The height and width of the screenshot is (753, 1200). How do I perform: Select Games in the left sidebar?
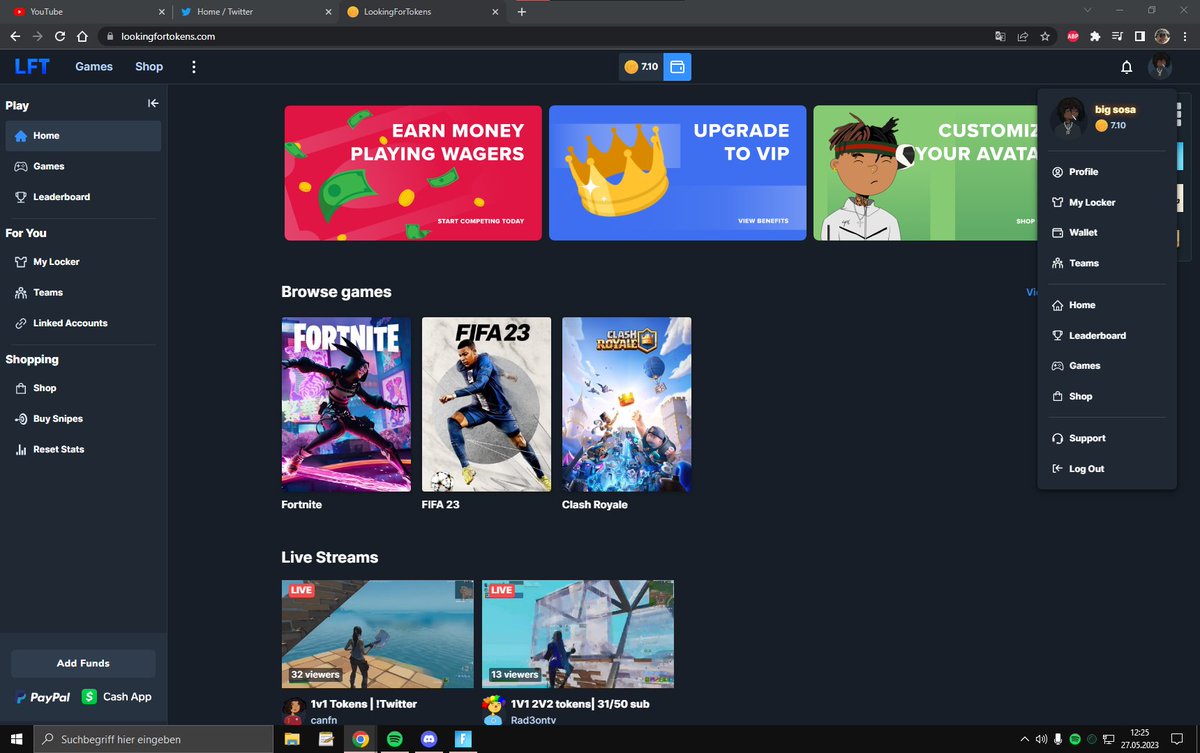coord(83,167)
